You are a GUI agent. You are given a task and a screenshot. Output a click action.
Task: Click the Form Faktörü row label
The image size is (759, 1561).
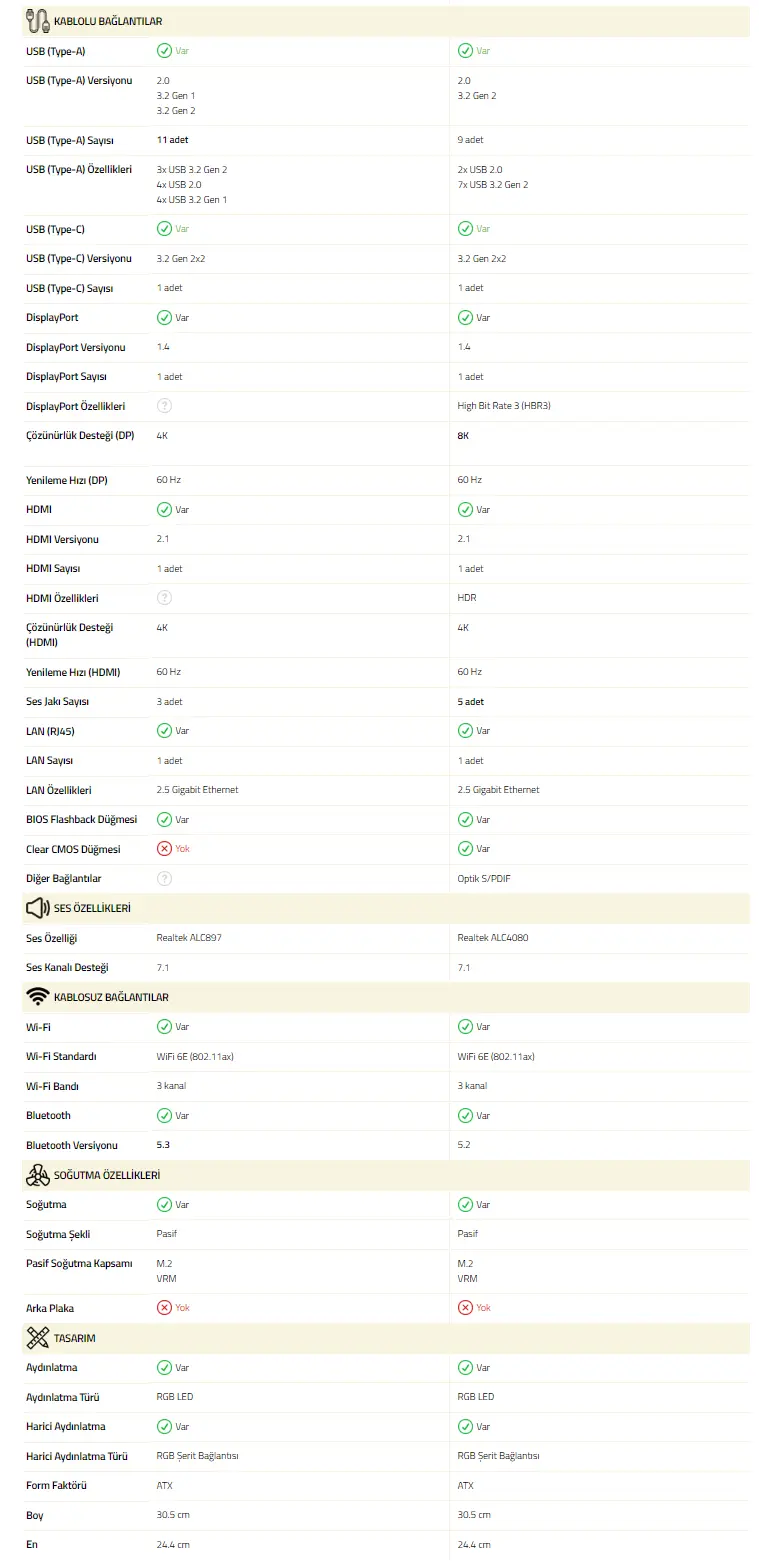[x=56, y=1485]
